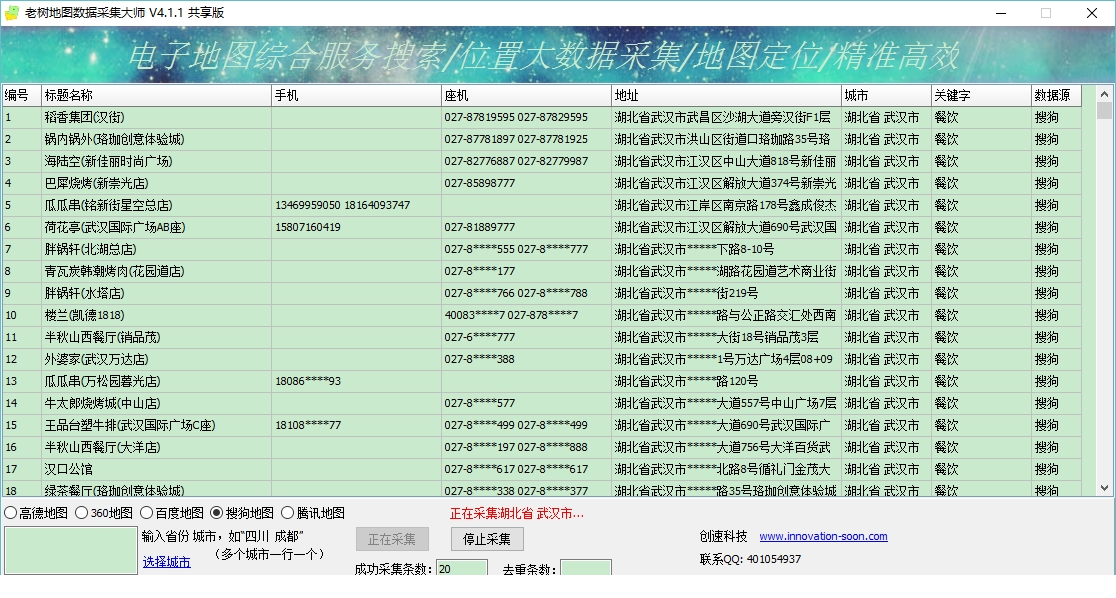Click status text 正在采集湖北省 武汉市...

coord(517,513)
